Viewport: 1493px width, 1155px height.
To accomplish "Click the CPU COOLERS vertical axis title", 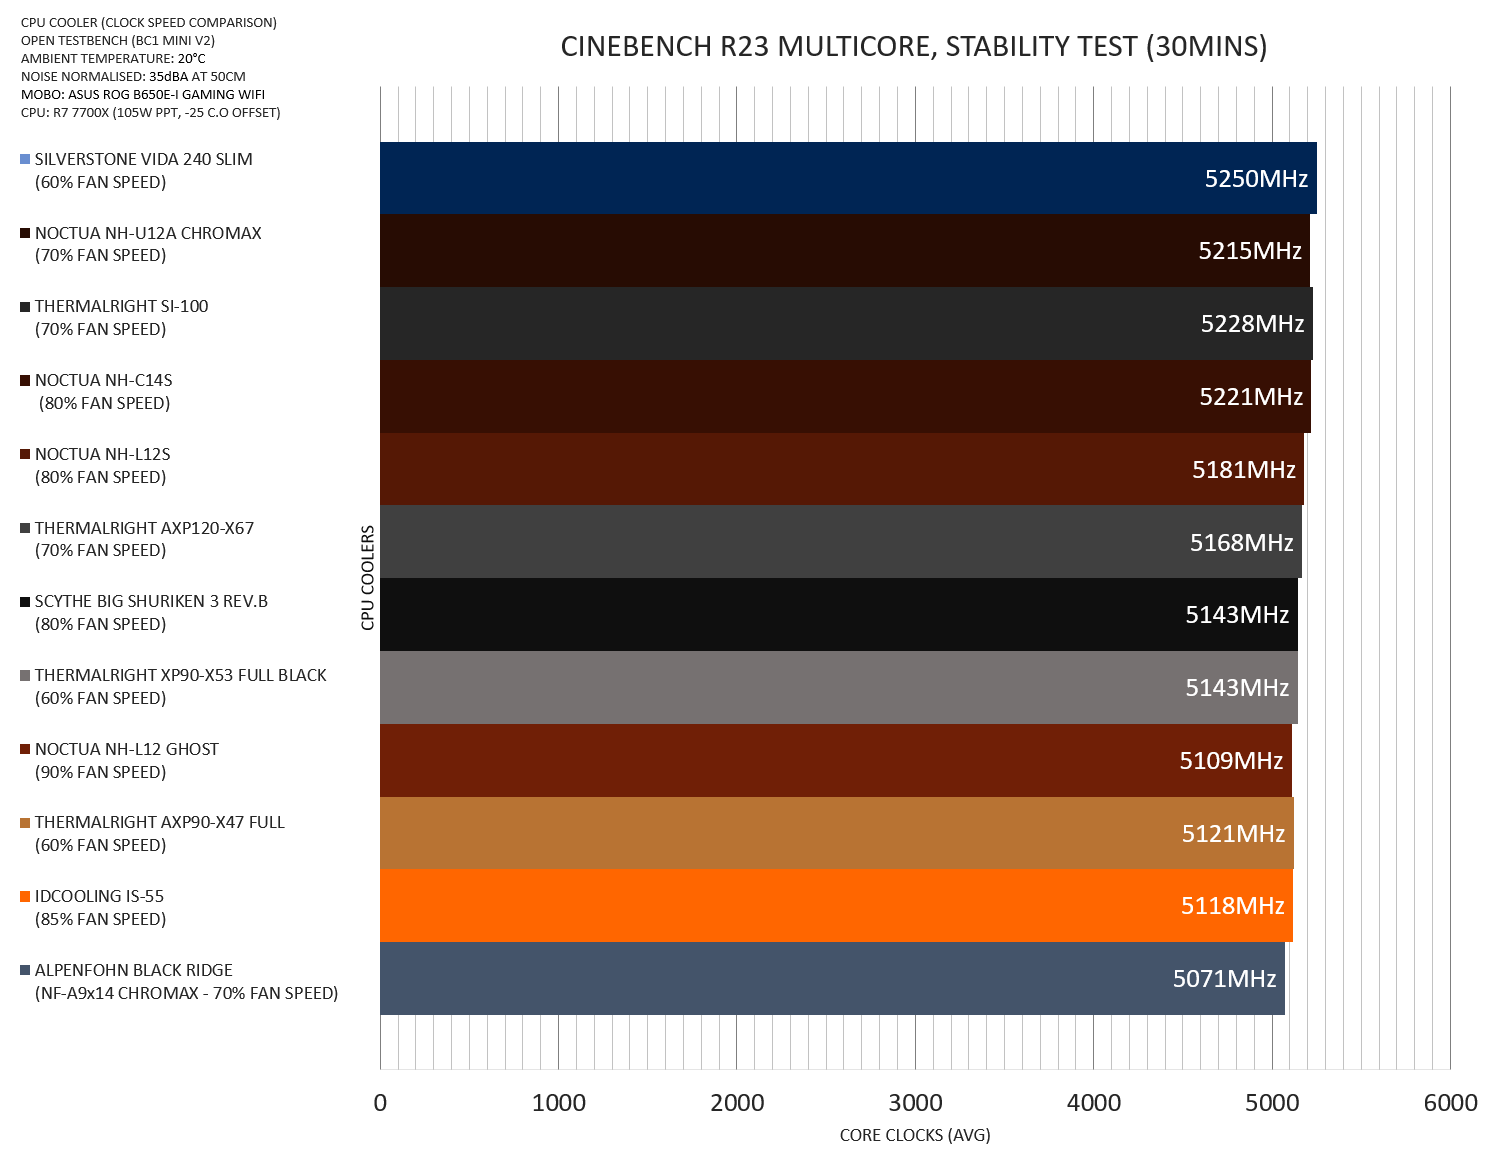I will tap(368, 578).
